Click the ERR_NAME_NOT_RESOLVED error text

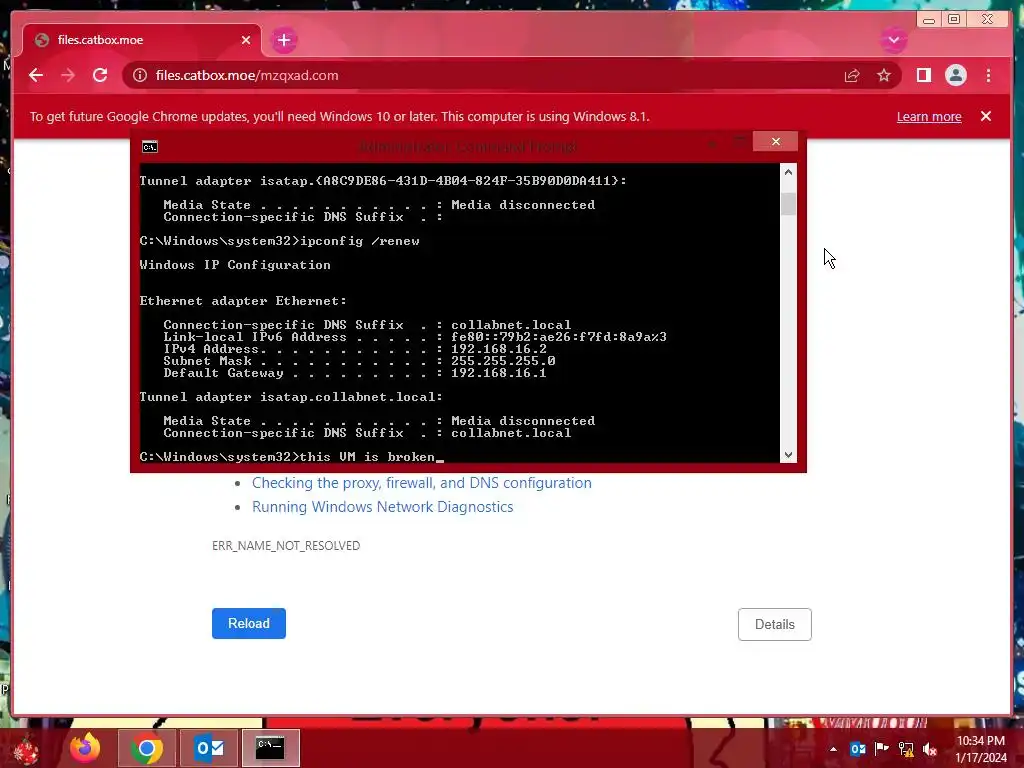pos(286,545)
